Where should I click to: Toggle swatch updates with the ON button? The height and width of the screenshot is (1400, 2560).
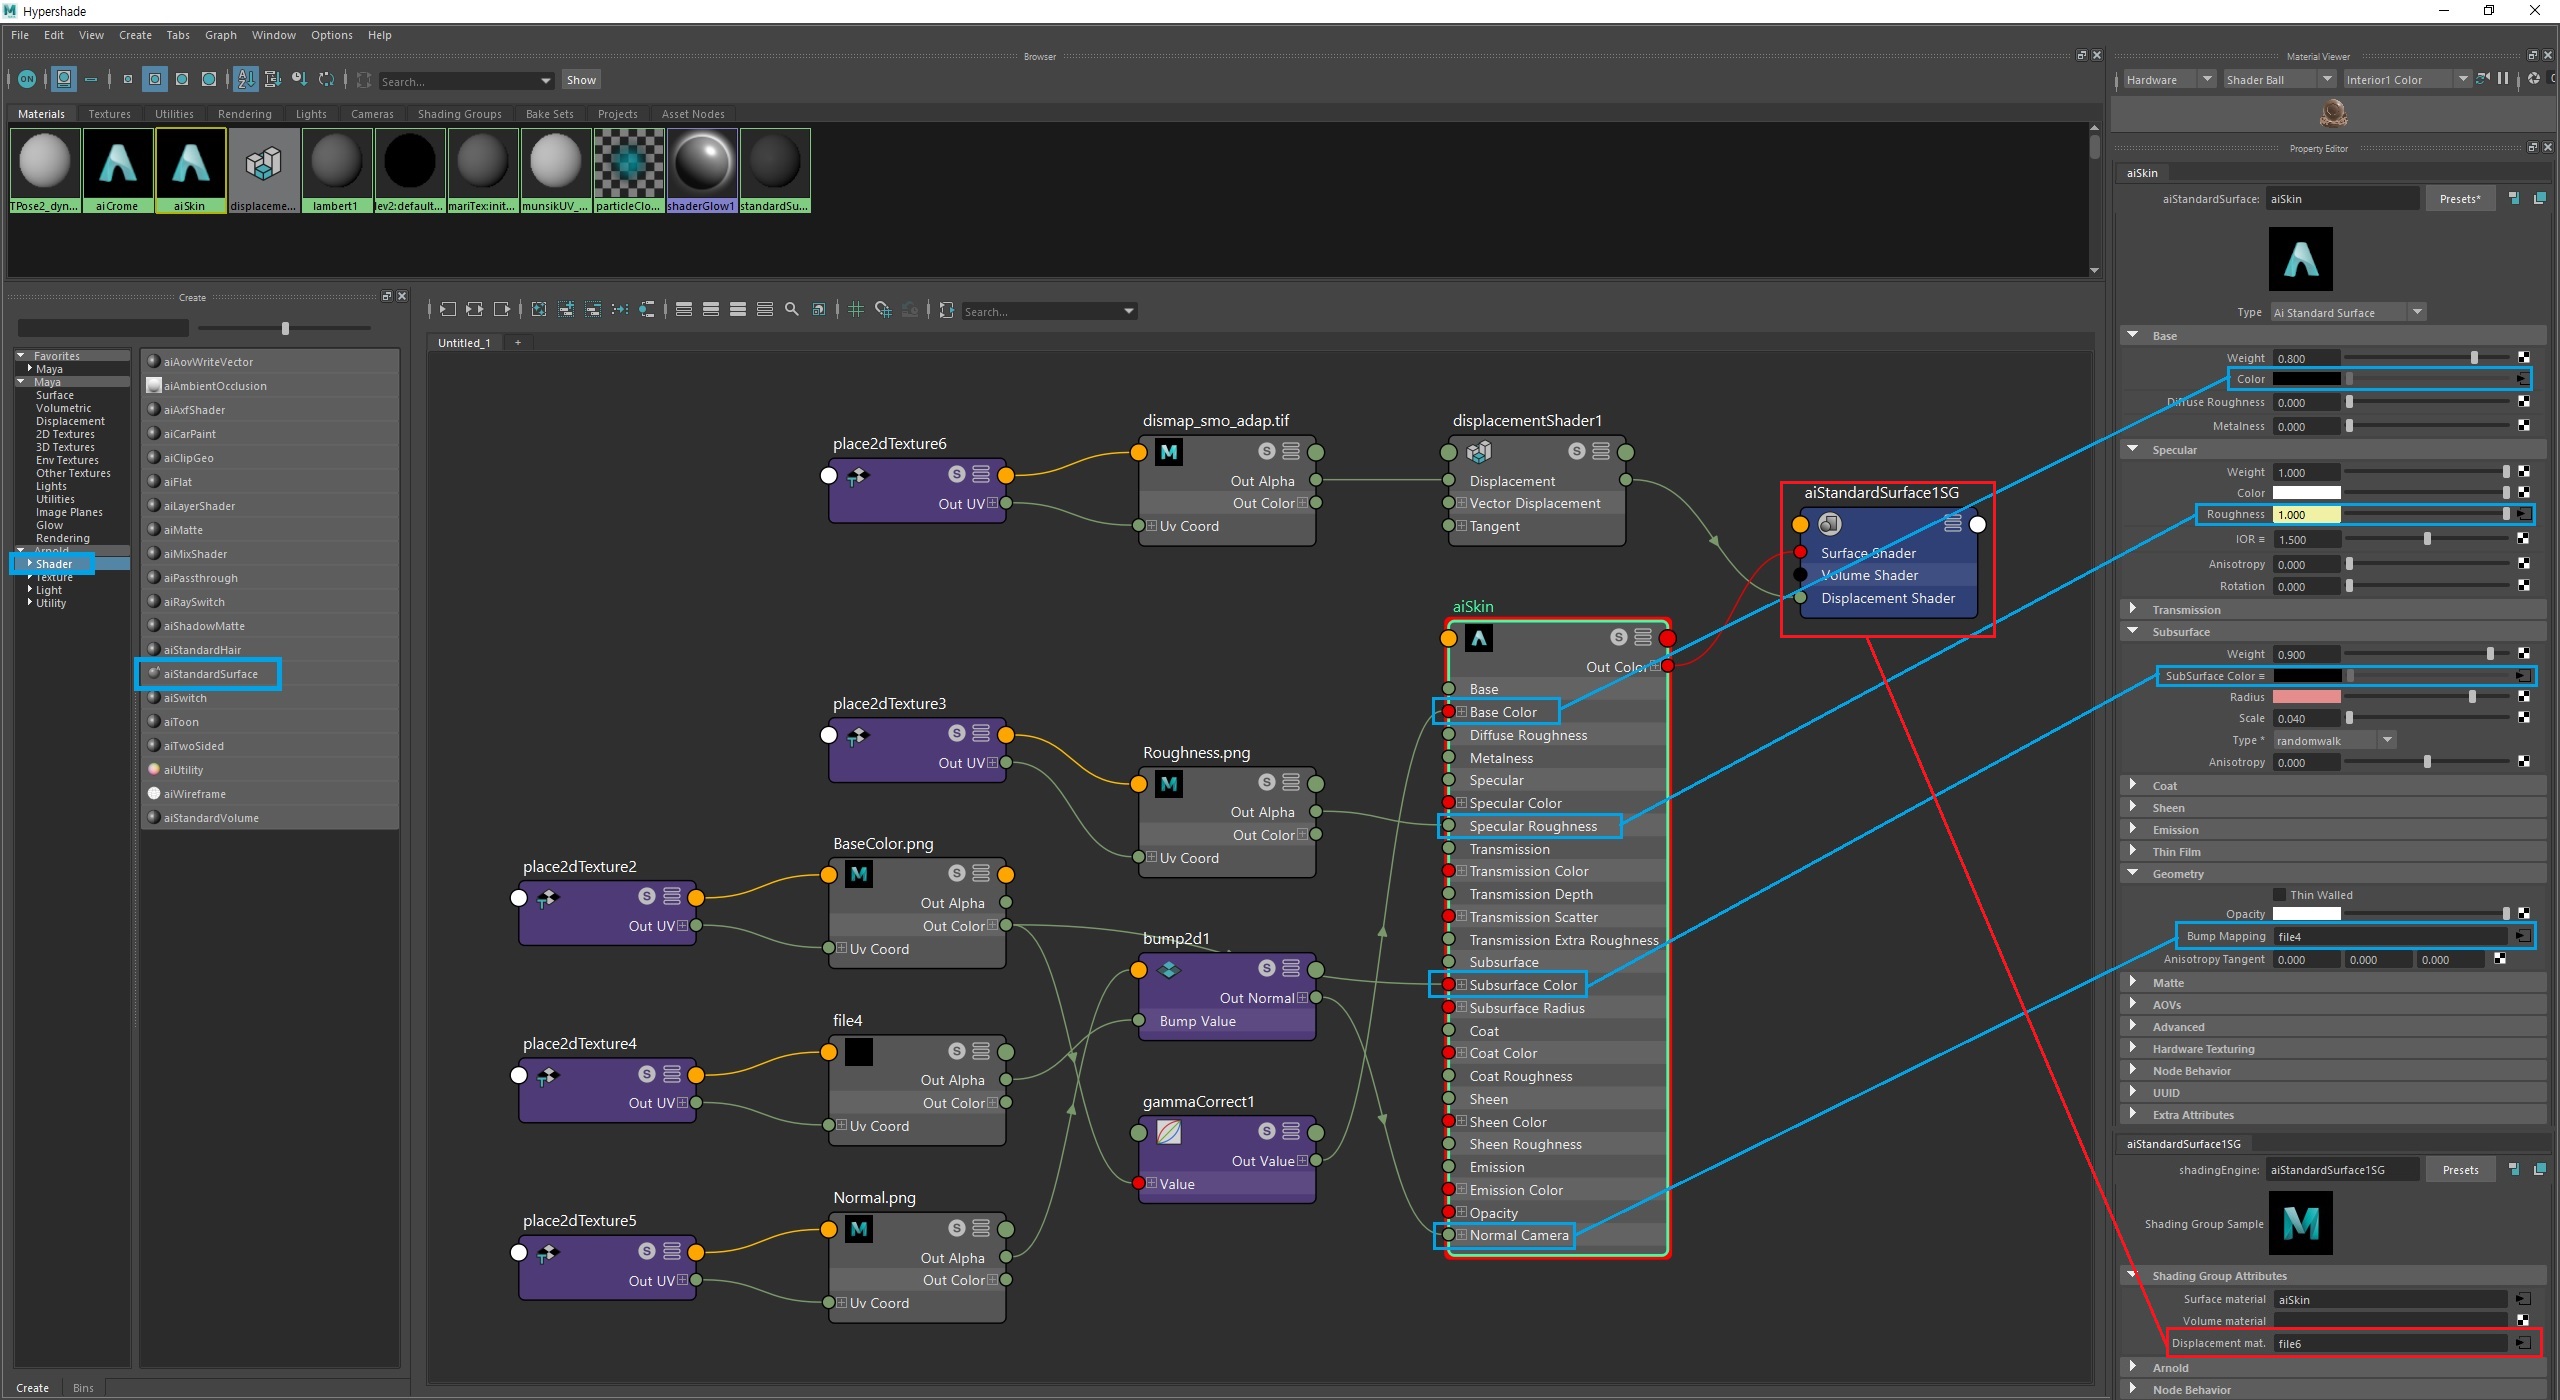tap(27, 79)
